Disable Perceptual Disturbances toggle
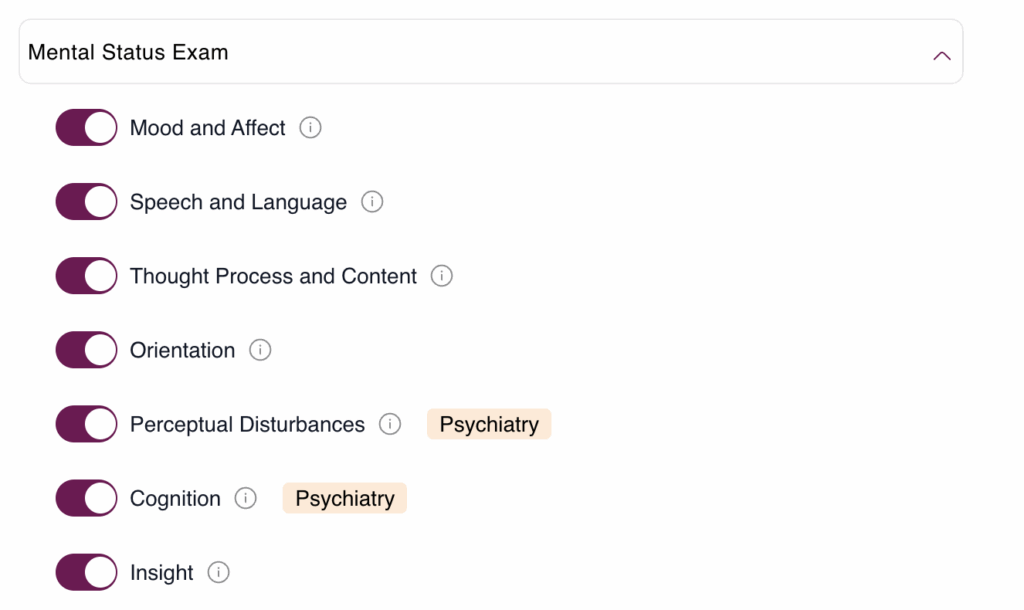1024x610 pixels. [x=86, y=424]
